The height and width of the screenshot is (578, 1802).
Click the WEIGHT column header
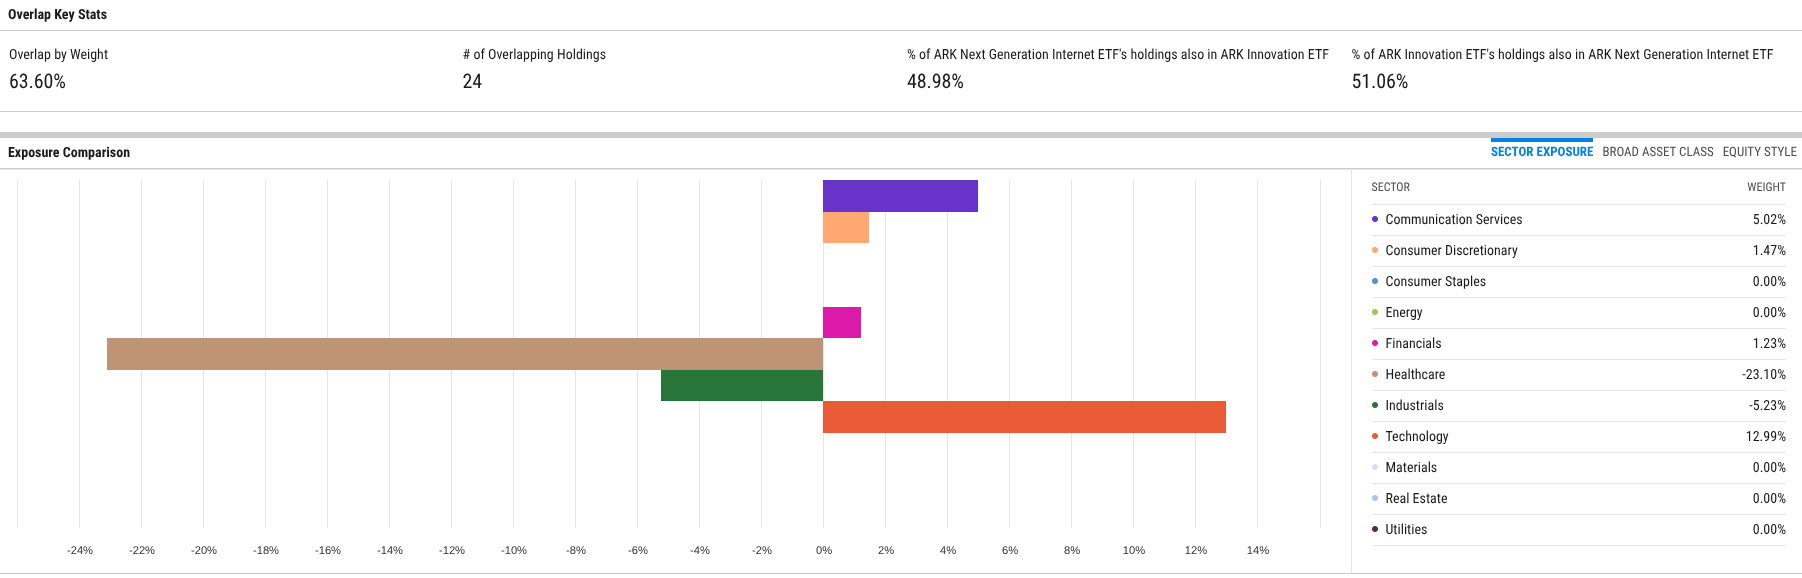(1765, 187)
